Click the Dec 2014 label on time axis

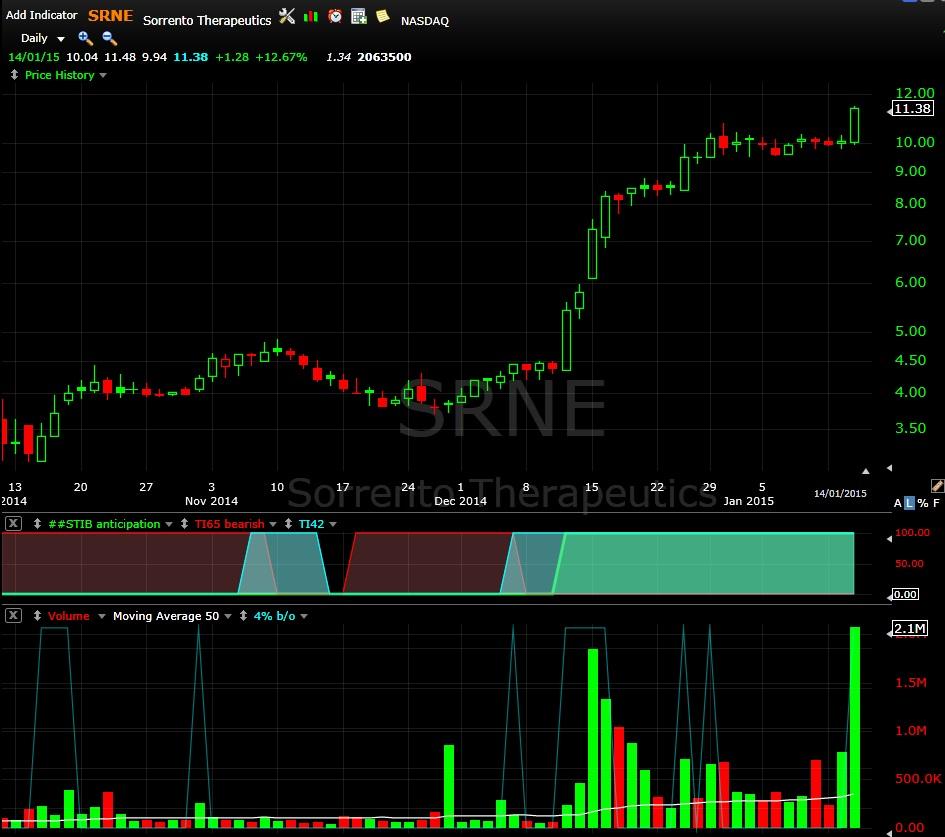[460, 501]
